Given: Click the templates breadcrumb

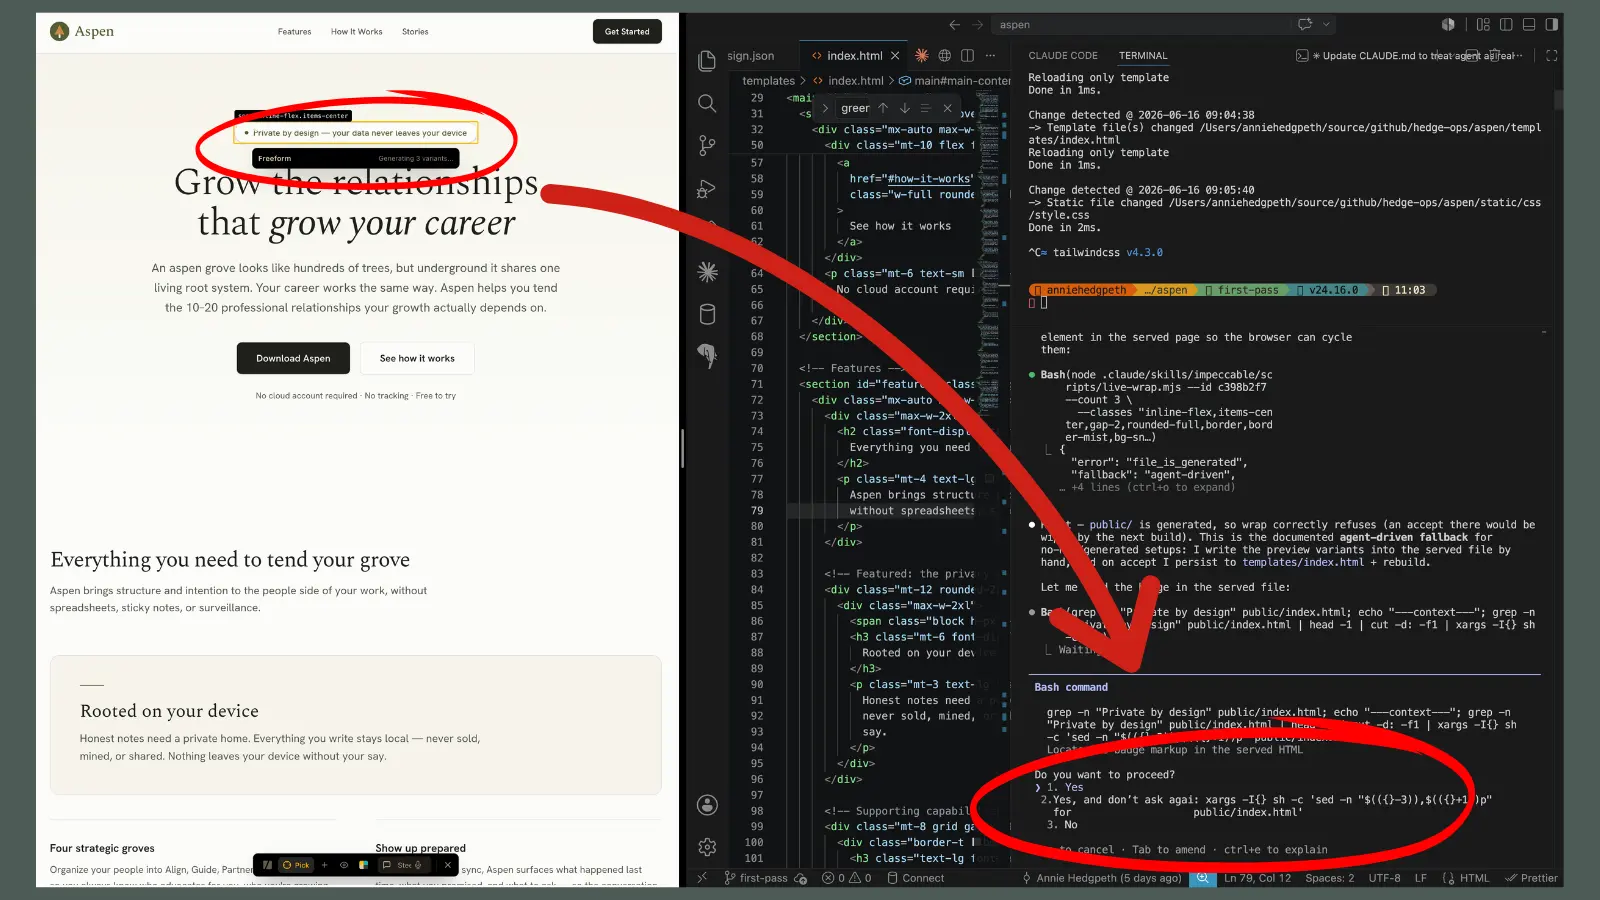Looking at the screenshot, I should pyautogui.click(x=768, y=81).
